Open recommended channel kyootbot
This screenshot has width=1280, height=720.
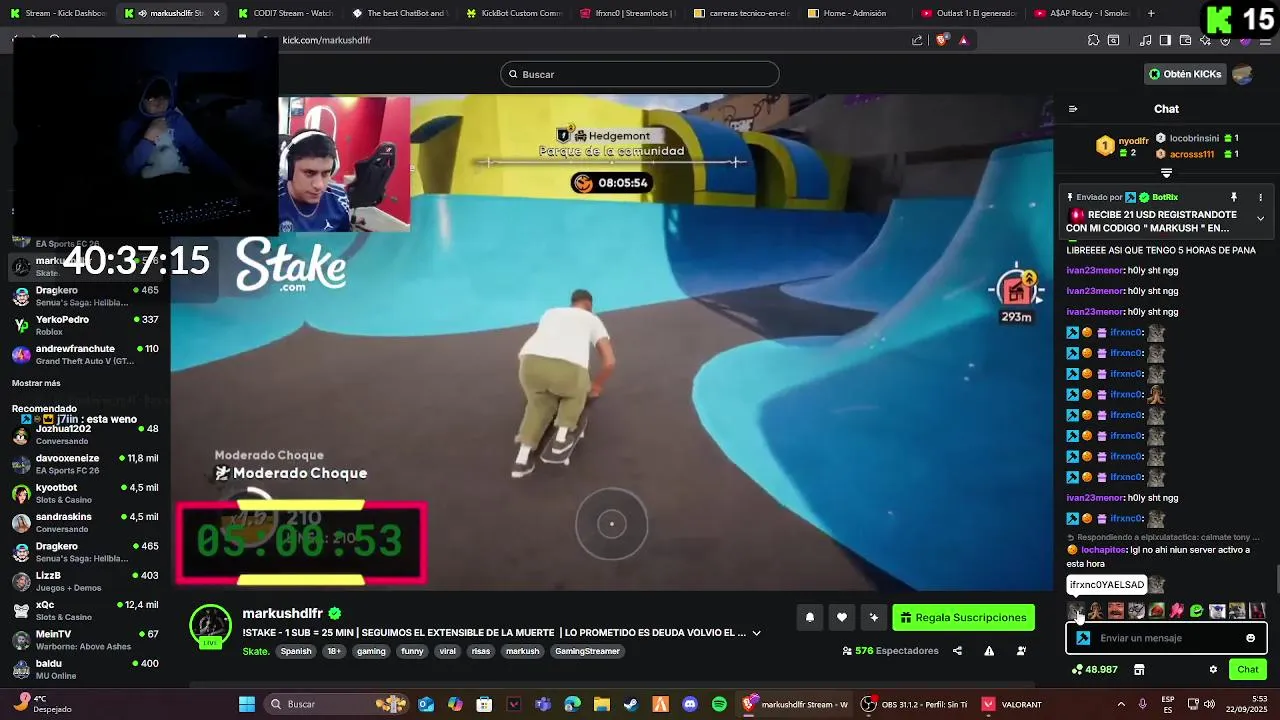pyautogui.click(x=85, y=494)
